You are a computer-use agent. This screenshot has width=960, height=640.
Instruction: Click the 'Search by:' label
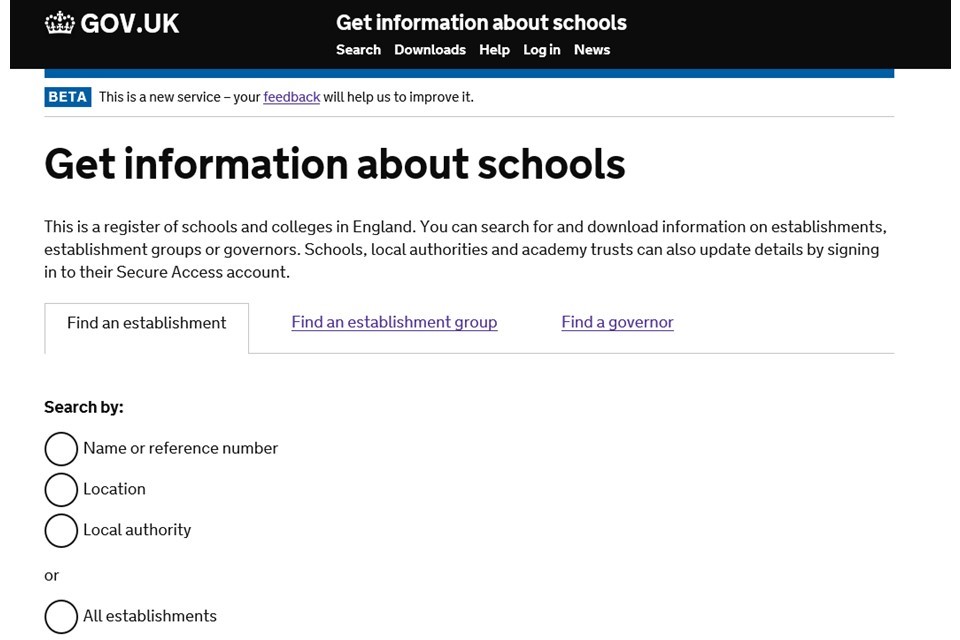(x=84, y=407)
